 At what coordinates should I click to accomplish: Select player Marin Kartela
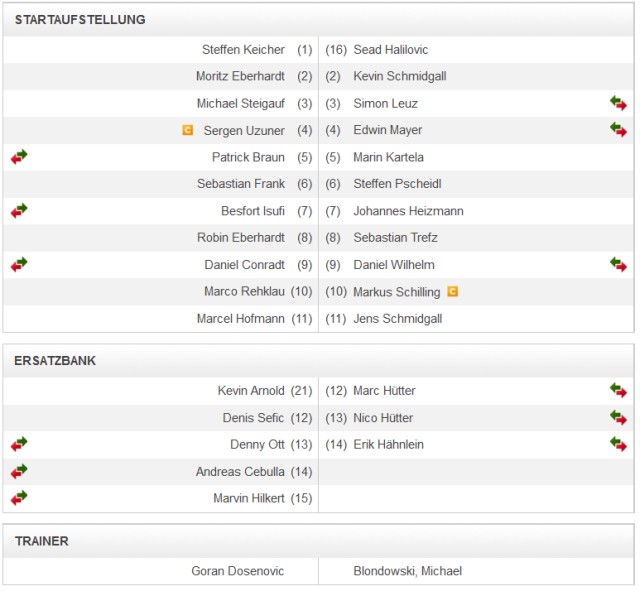(388, 157)
